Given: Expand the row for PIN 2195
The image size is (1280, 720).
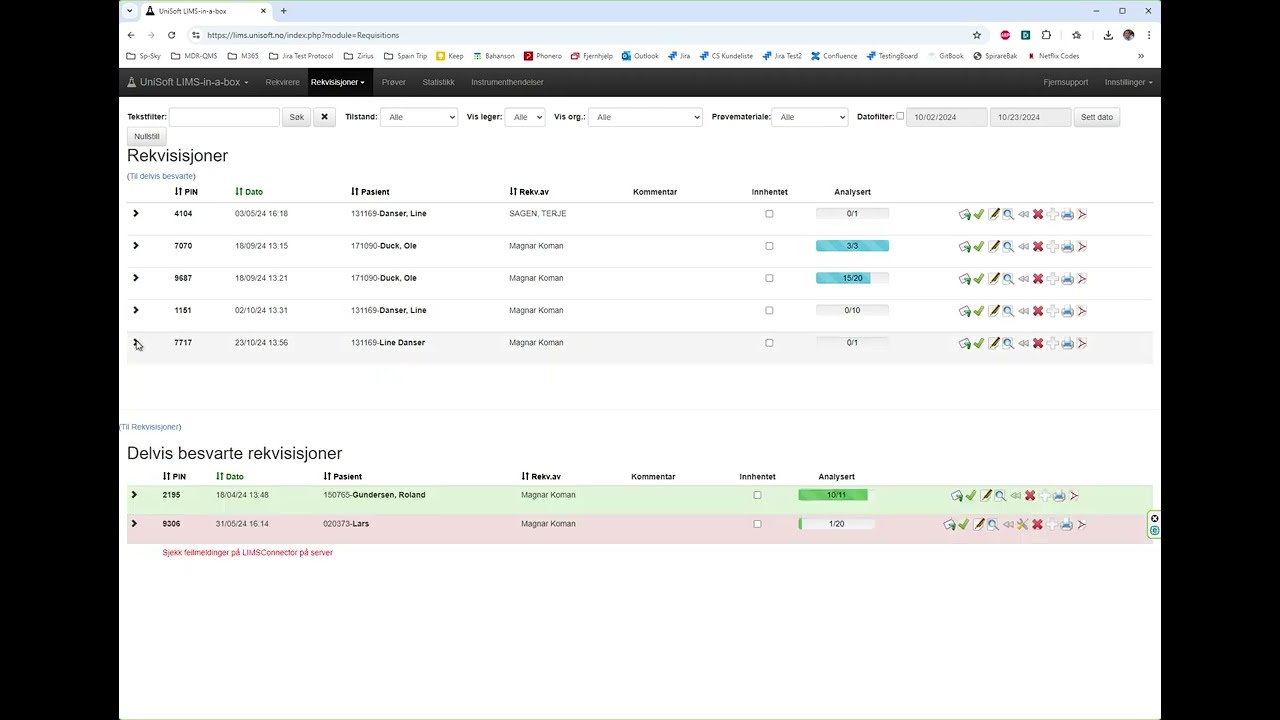Looking at the screenshot, I should 134,494.
